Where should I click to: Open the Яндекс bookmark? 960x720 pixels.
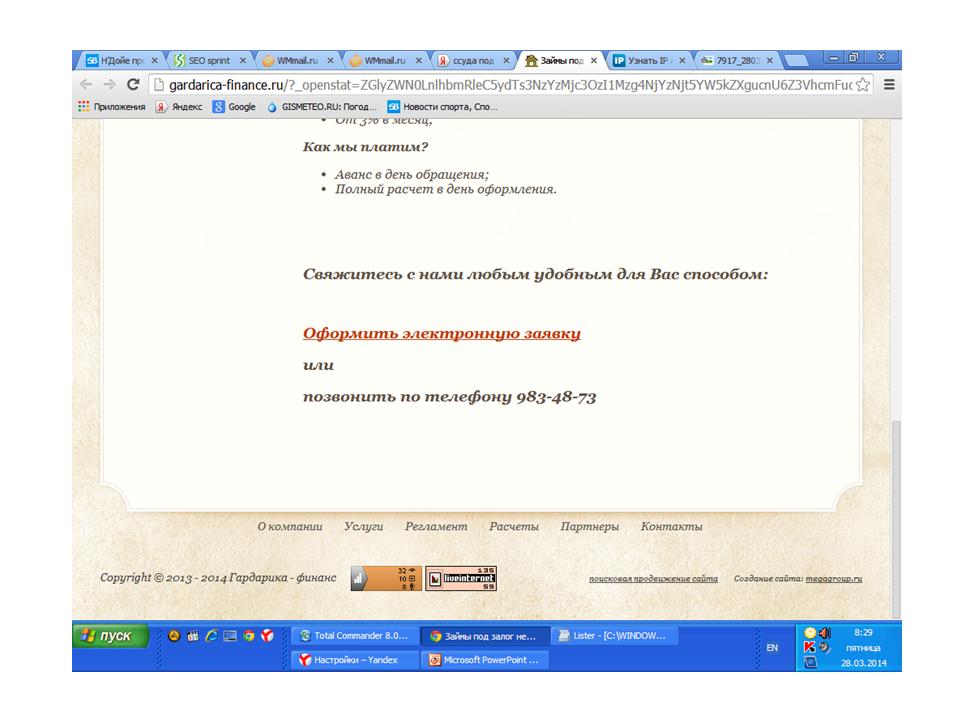coord(179,107)
